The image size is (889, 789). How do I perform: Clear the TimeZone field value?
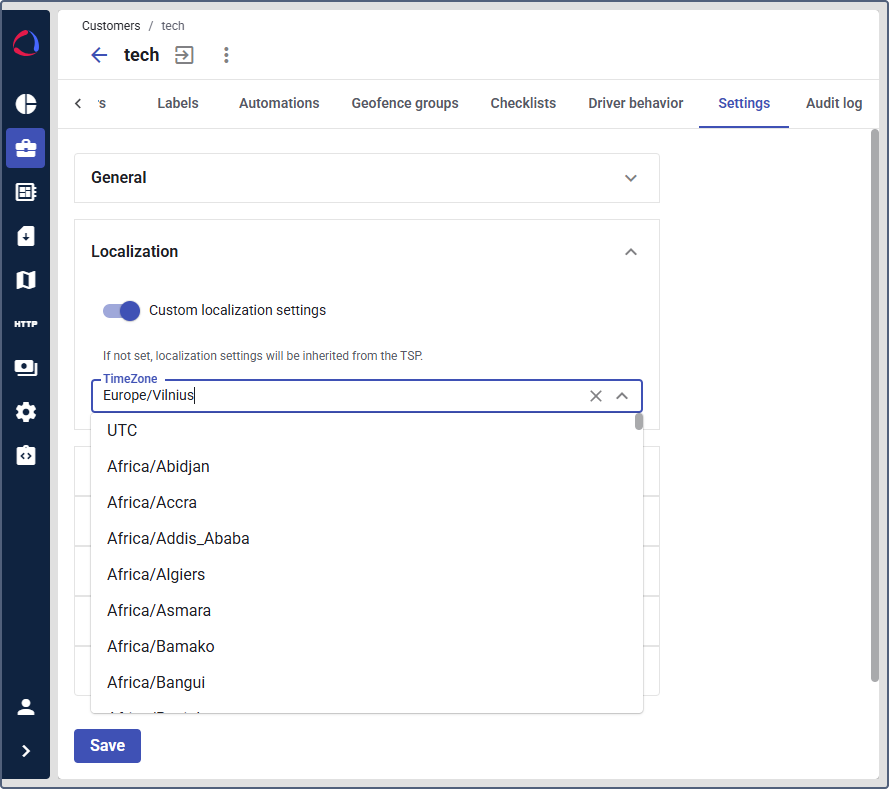tap(596, 396)
